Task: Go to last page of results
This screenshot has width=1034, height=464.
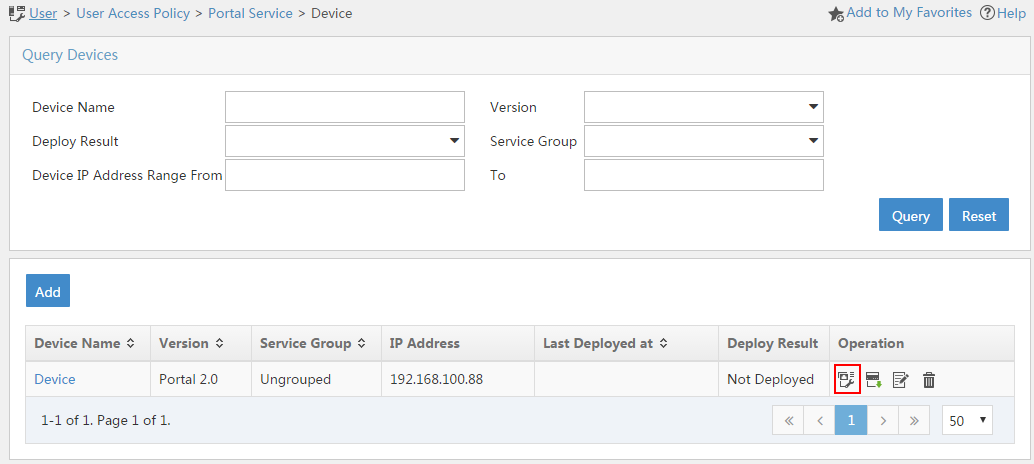Action: pos(914,420)
